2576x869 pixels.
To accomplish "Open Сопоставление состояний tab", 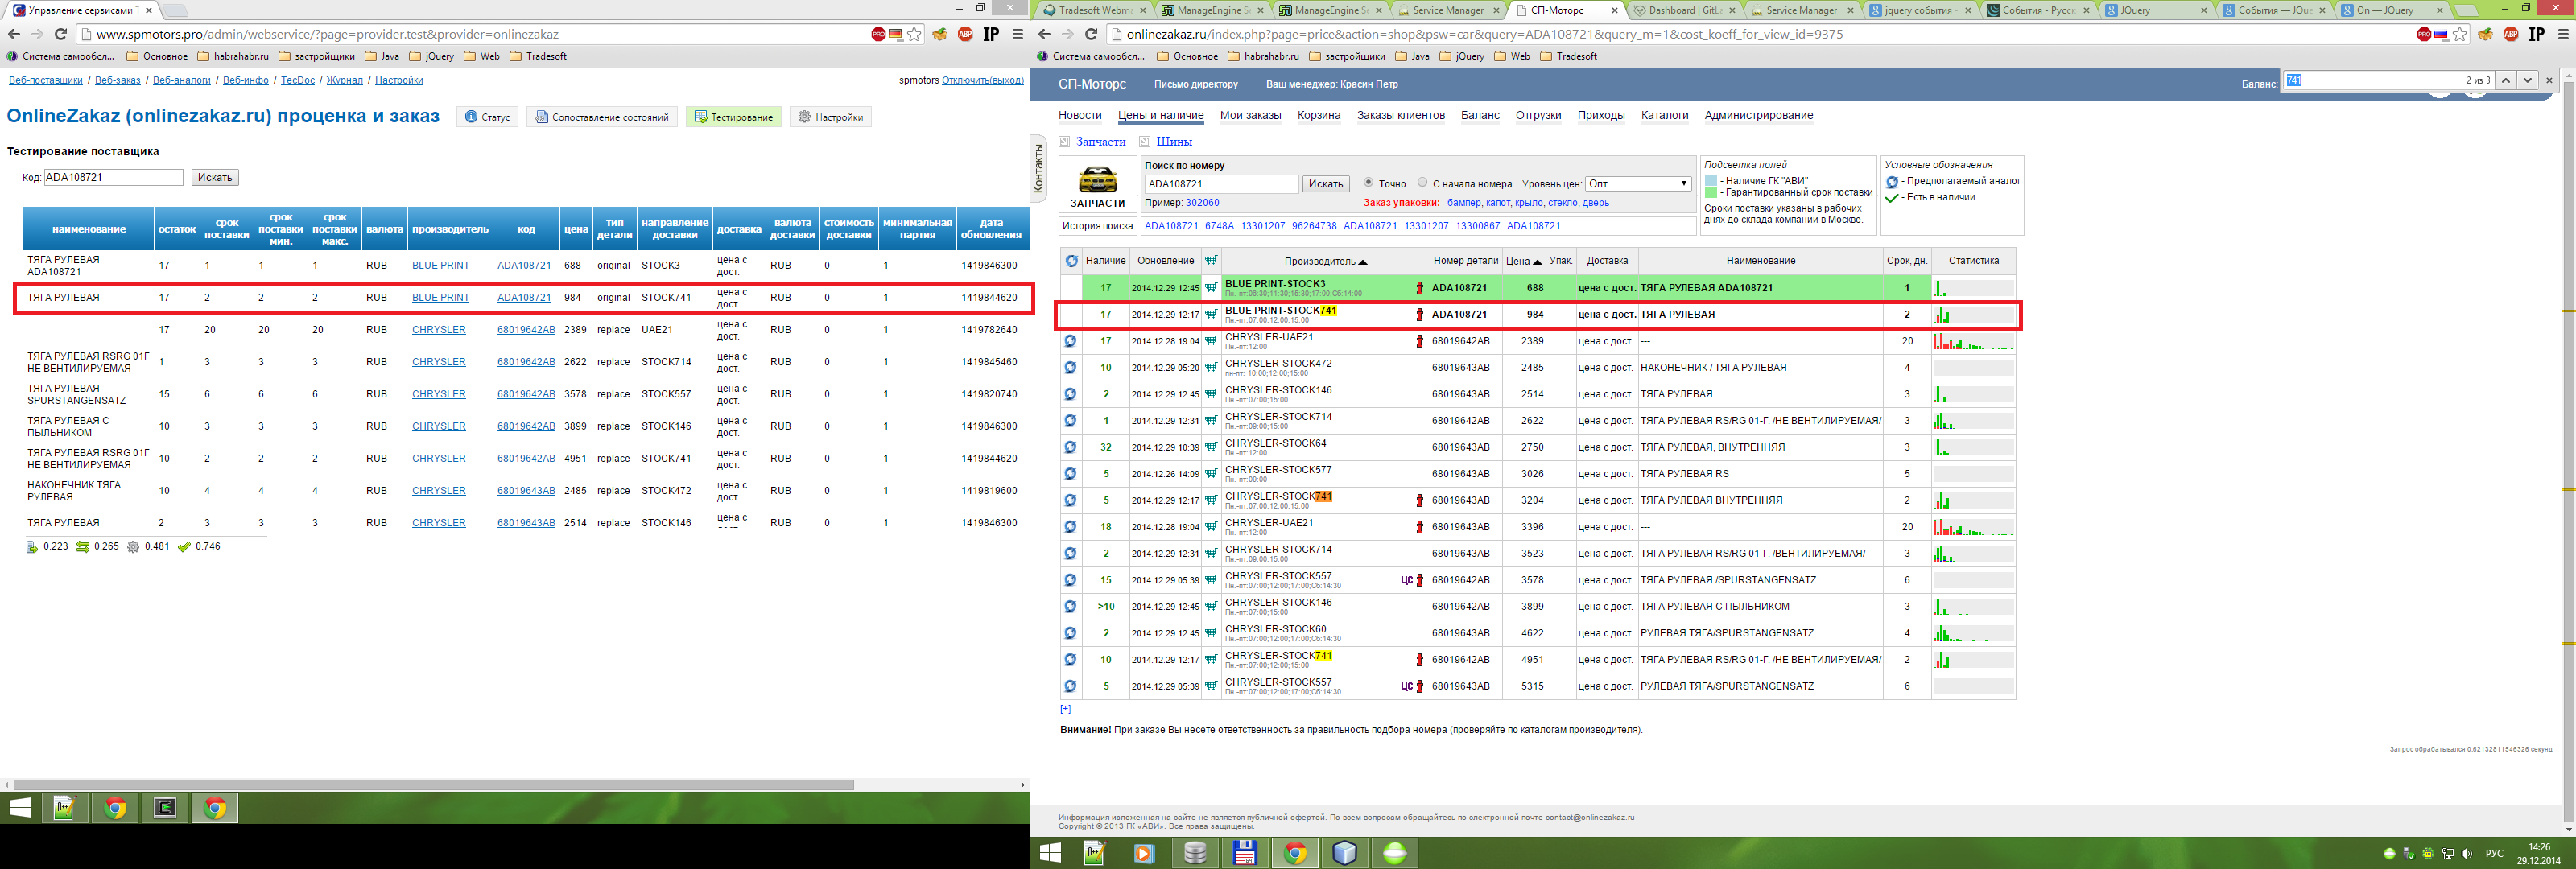I will pos(602,117).
